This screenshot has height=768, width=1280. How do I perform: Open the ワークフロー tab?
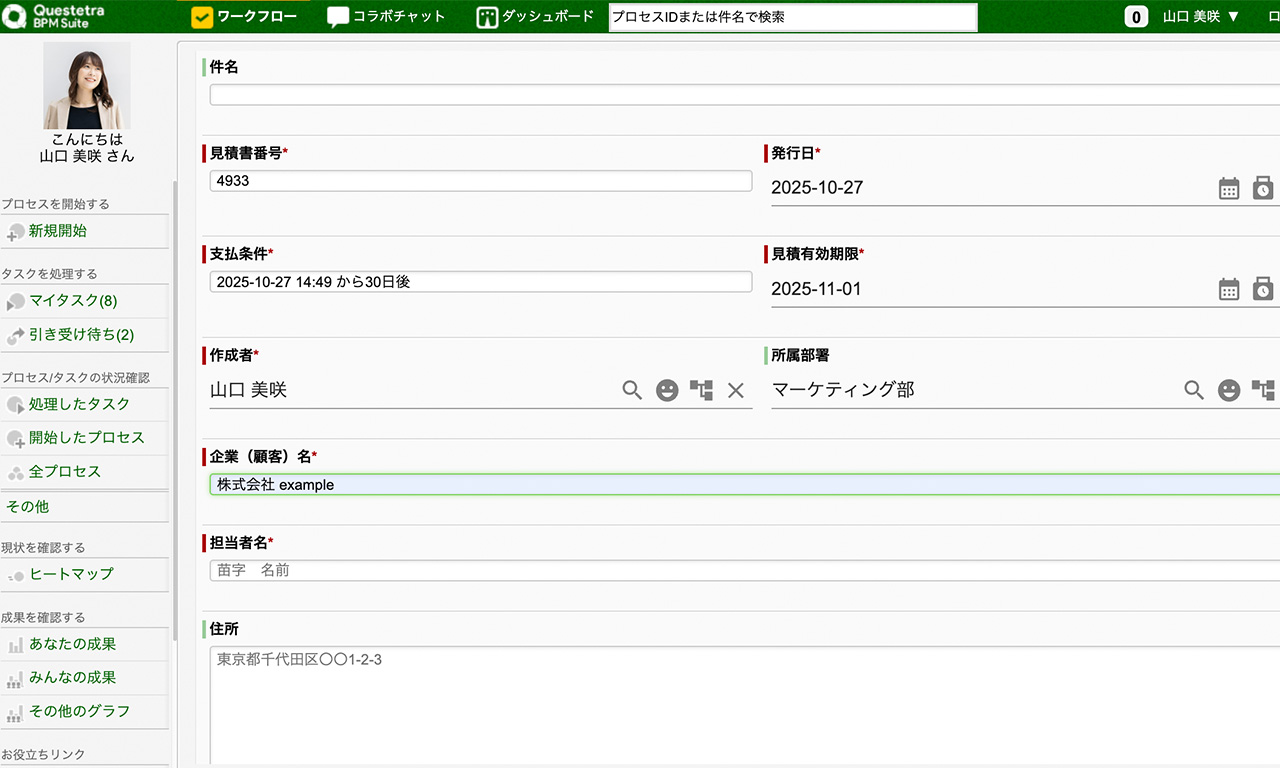coord(244,17)
